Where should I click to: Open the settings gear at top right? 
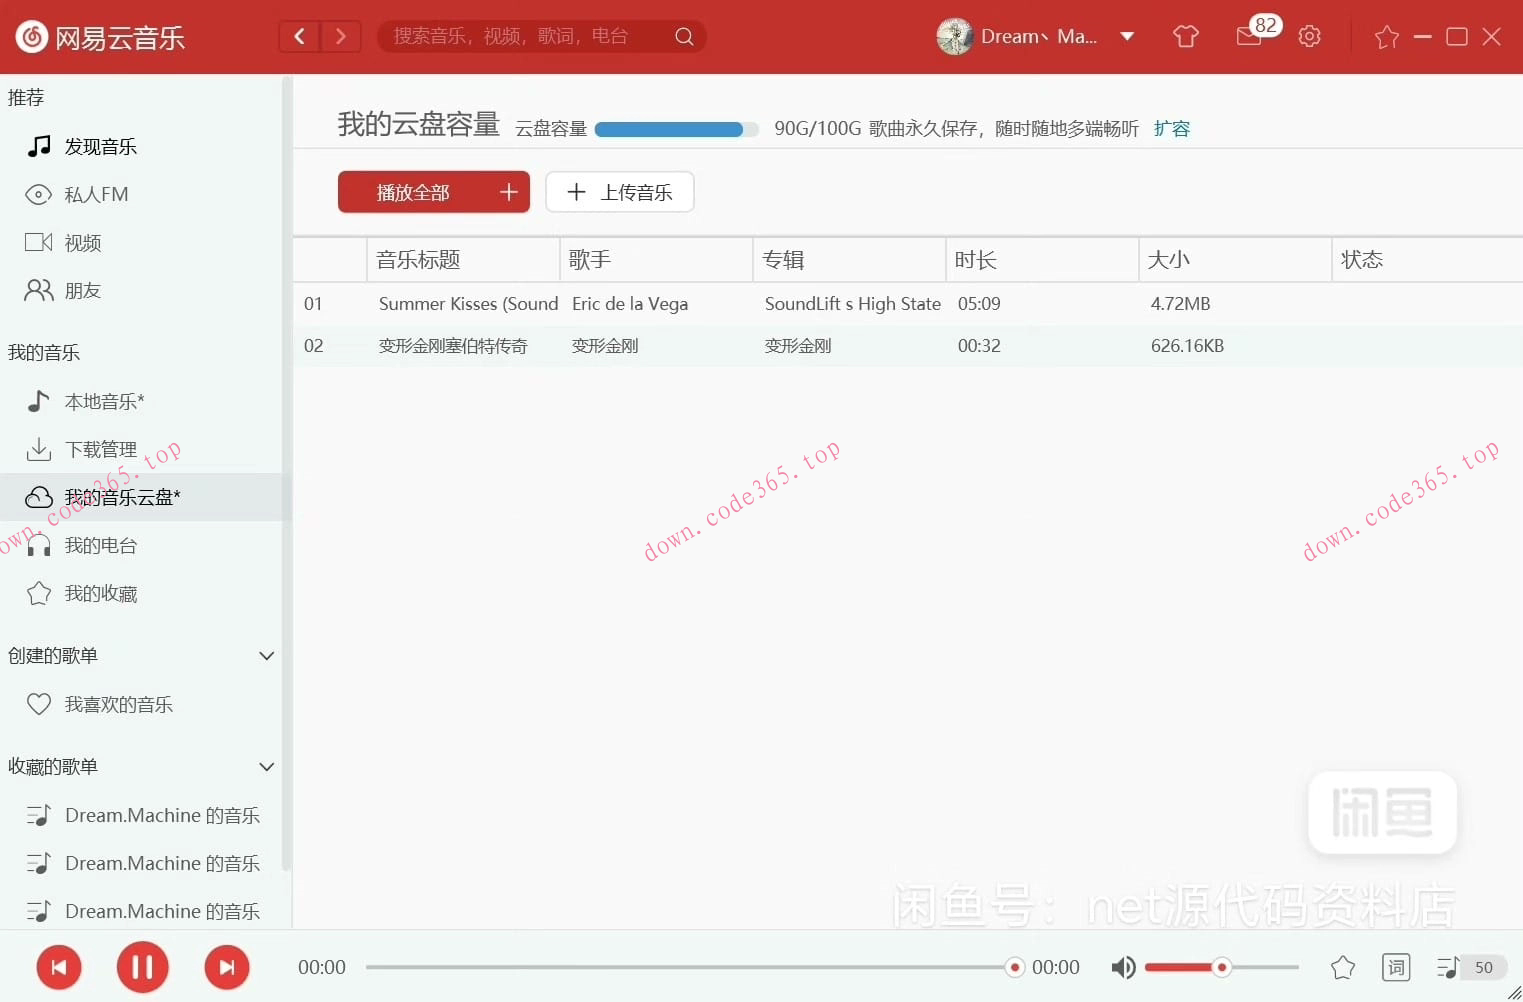click(1309, 36)
